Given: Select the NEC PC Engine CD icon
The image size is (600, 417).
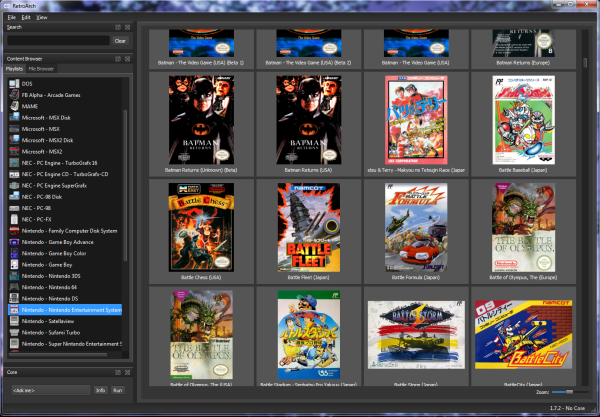Looking at the screenshot, I should 14,174.
